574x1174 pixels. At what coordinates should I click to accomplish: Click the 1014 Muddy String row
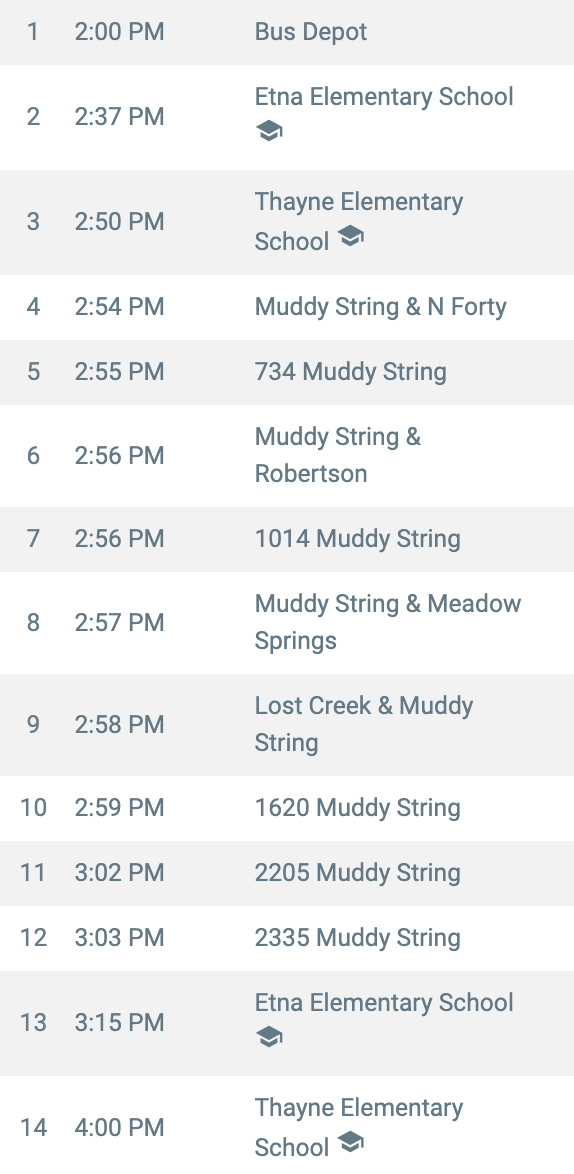(x=287, y=539)
